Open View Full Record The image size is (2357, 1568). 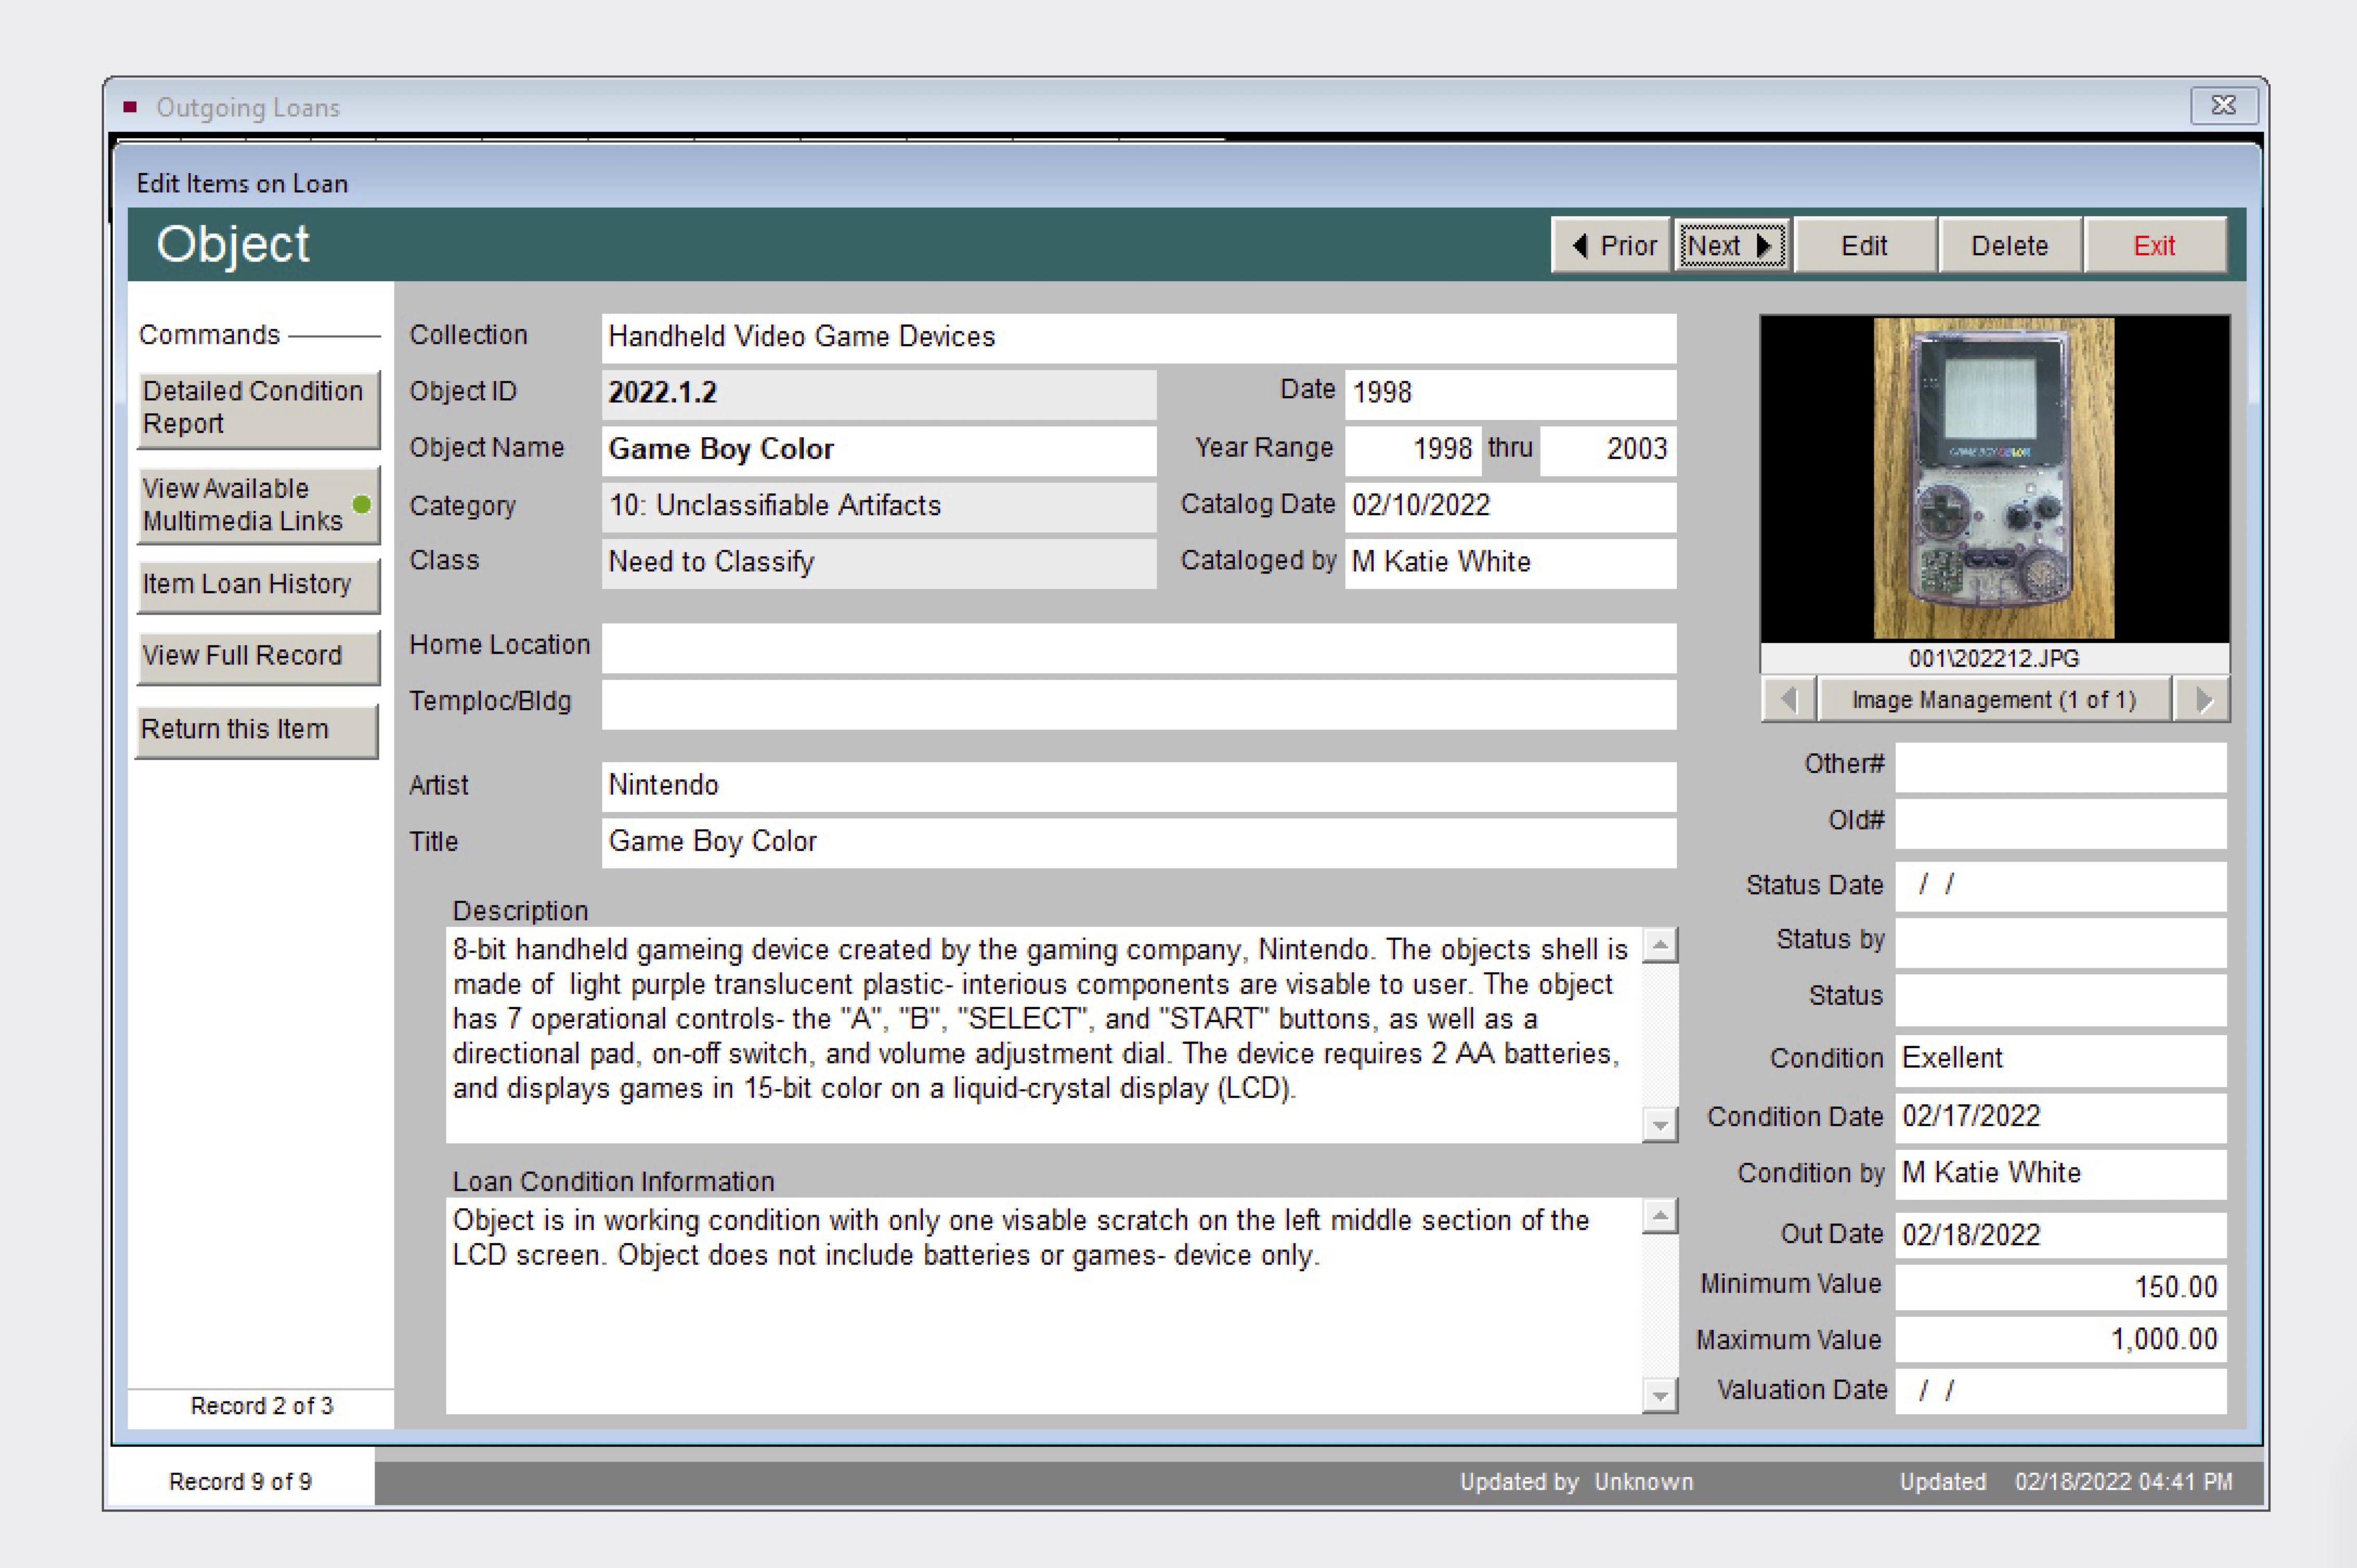(257, 656)
